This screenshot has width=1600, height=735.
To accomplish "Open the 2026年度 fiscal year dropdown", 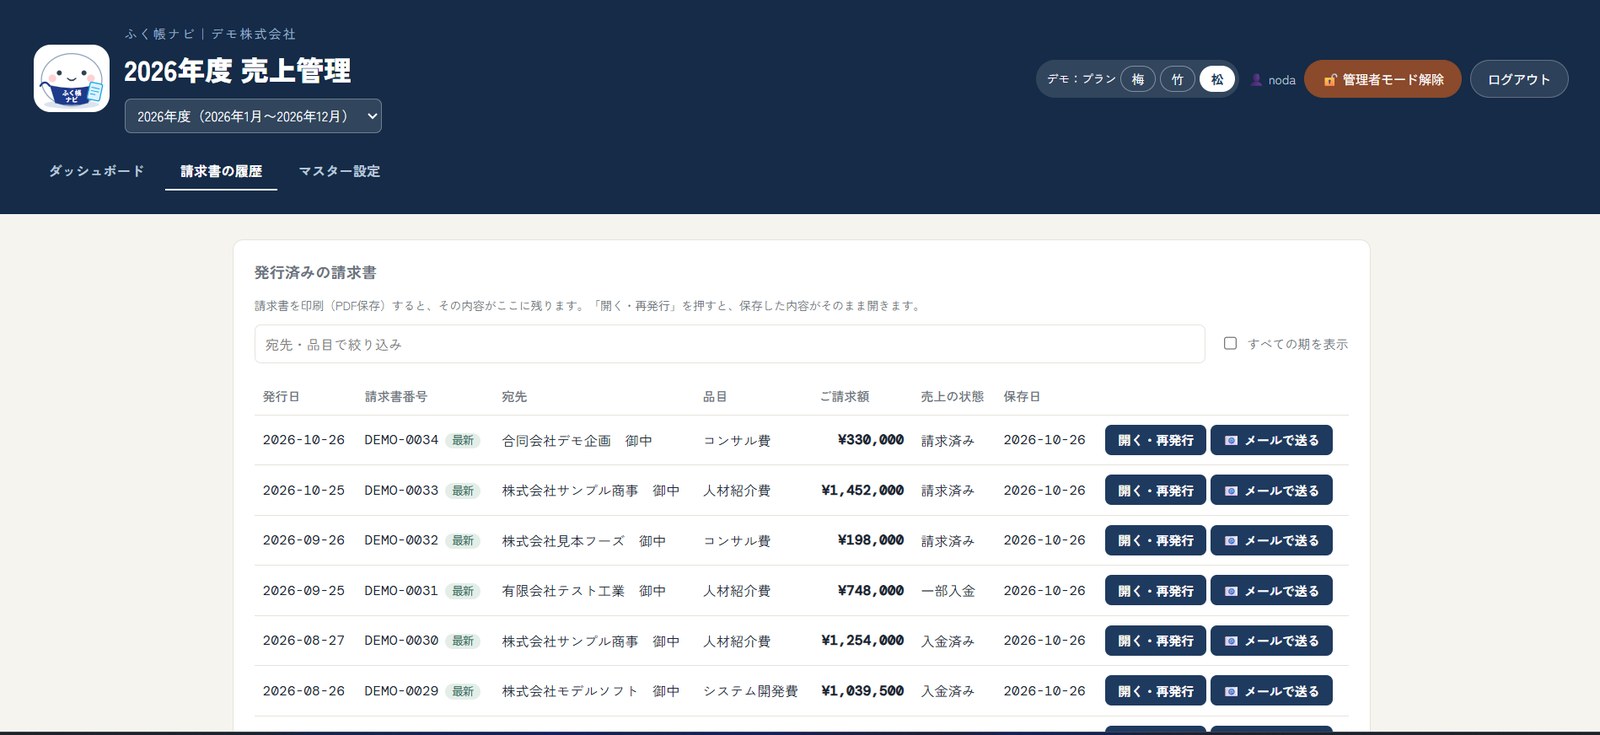I will [253, 116].
